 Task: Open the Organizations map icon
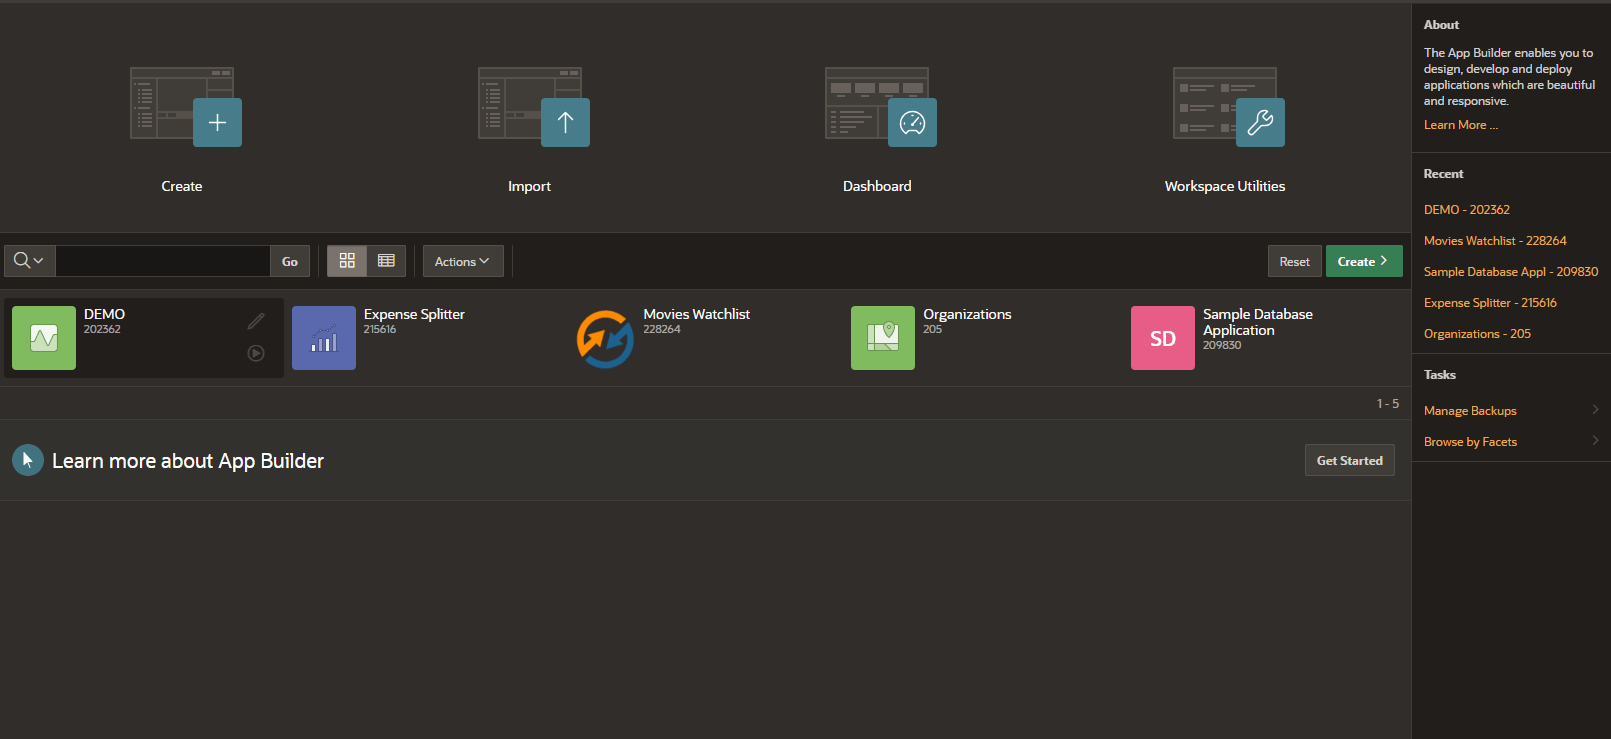point(882,338)
